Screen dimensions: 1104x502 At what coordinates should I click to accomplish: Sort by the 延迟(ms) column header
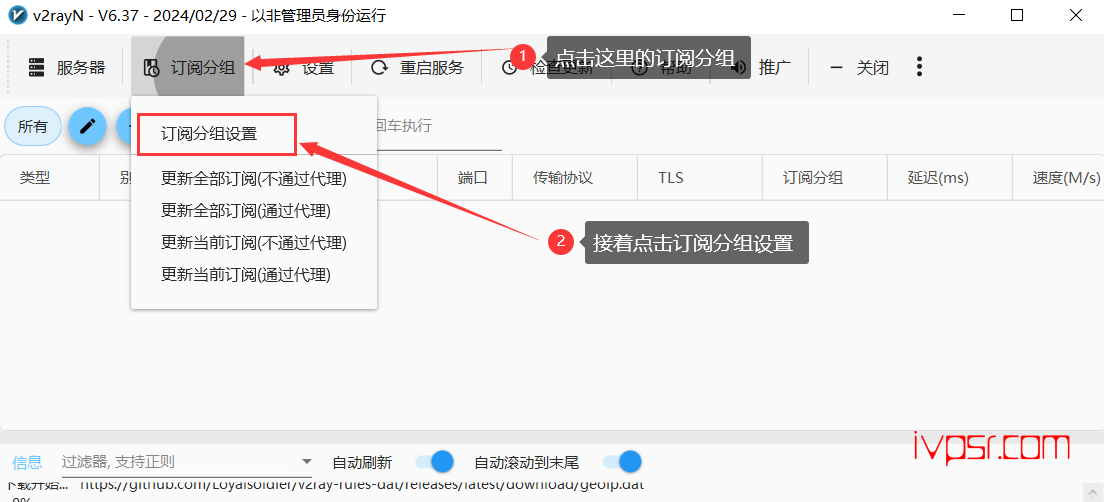coord(949,177)
